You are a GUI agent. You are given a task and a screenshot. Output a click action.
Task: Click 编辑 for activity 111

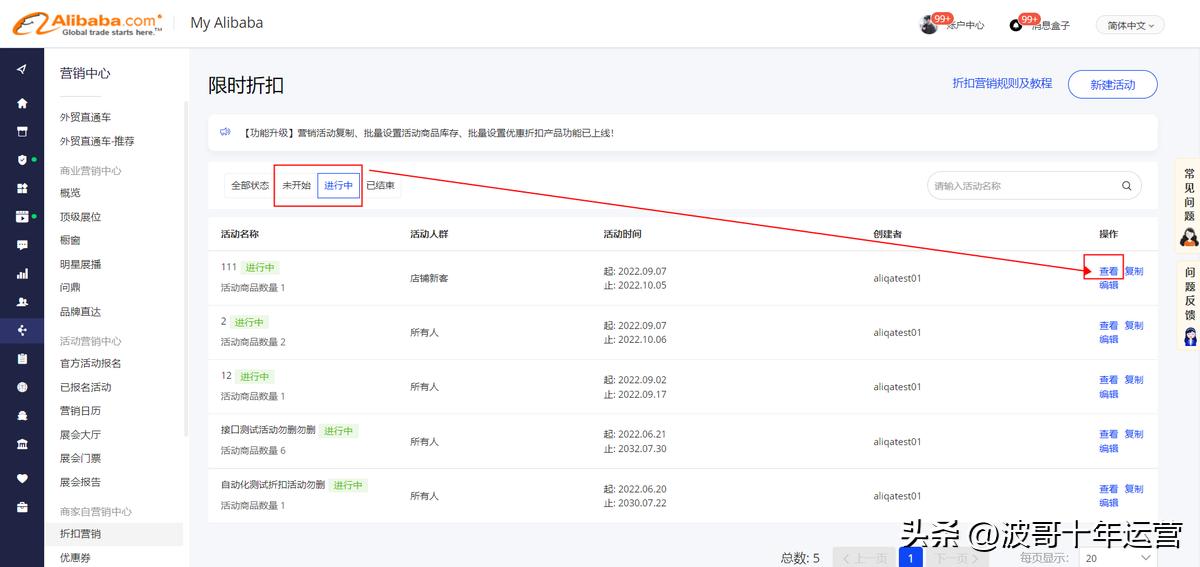[1109, 285]
